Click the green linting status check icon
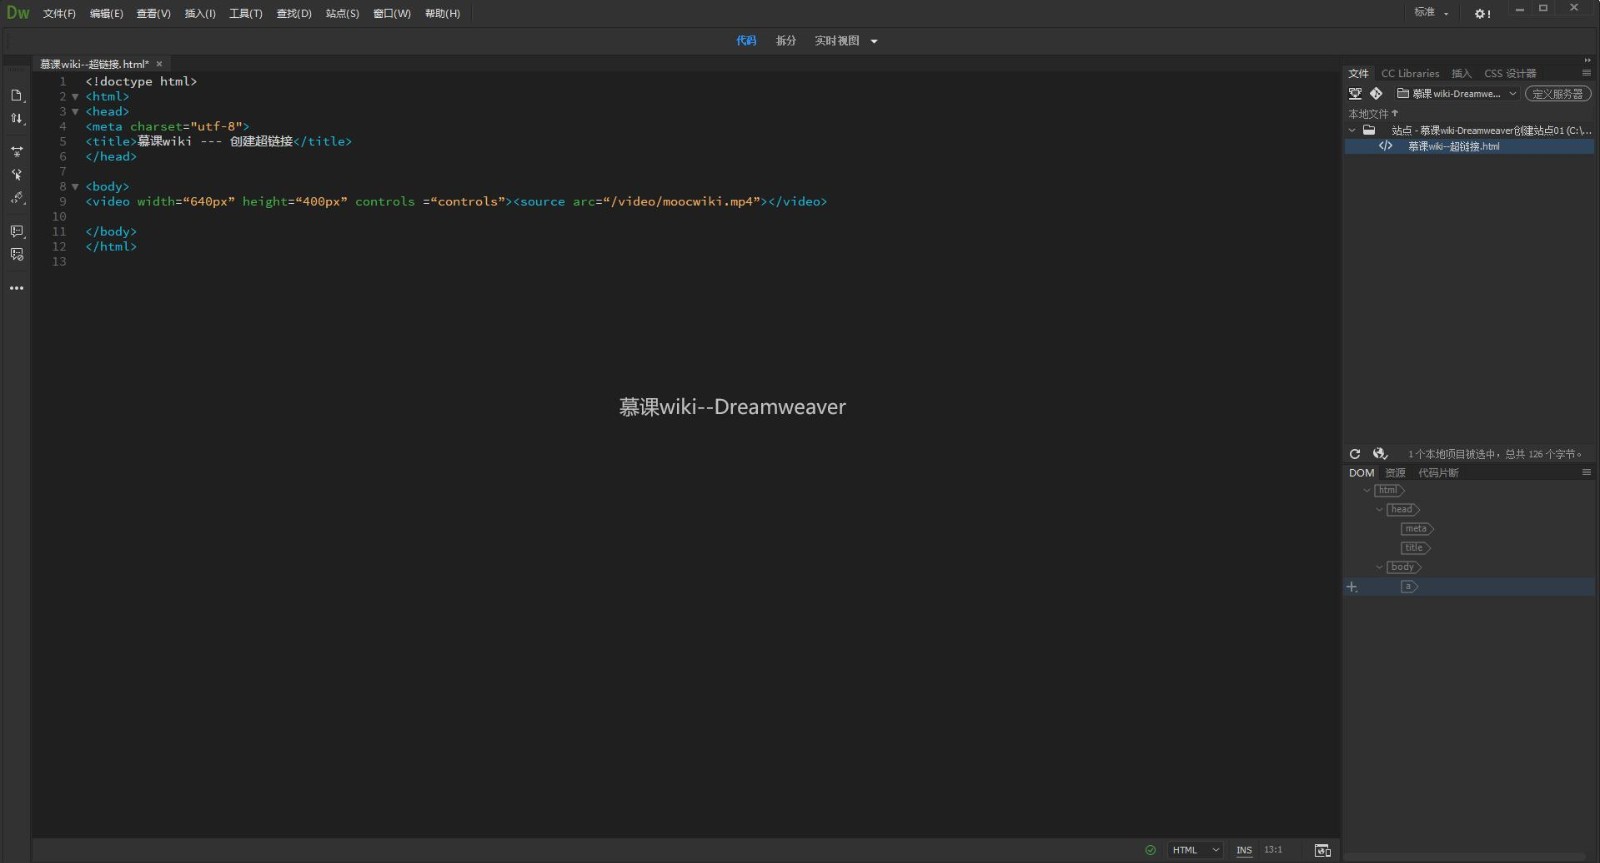1600x863 pixels. 1150,850
